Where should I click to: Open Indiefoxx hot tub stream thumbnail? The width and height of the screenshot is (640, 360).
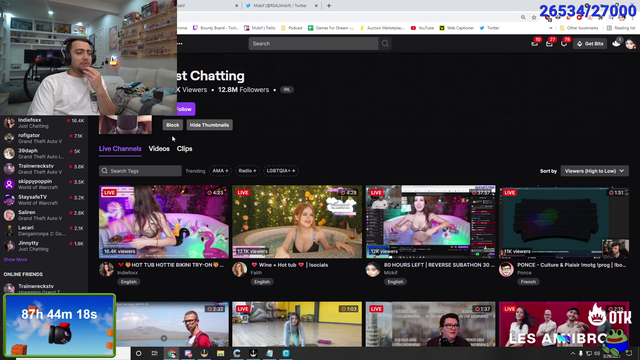click(164, 222)
